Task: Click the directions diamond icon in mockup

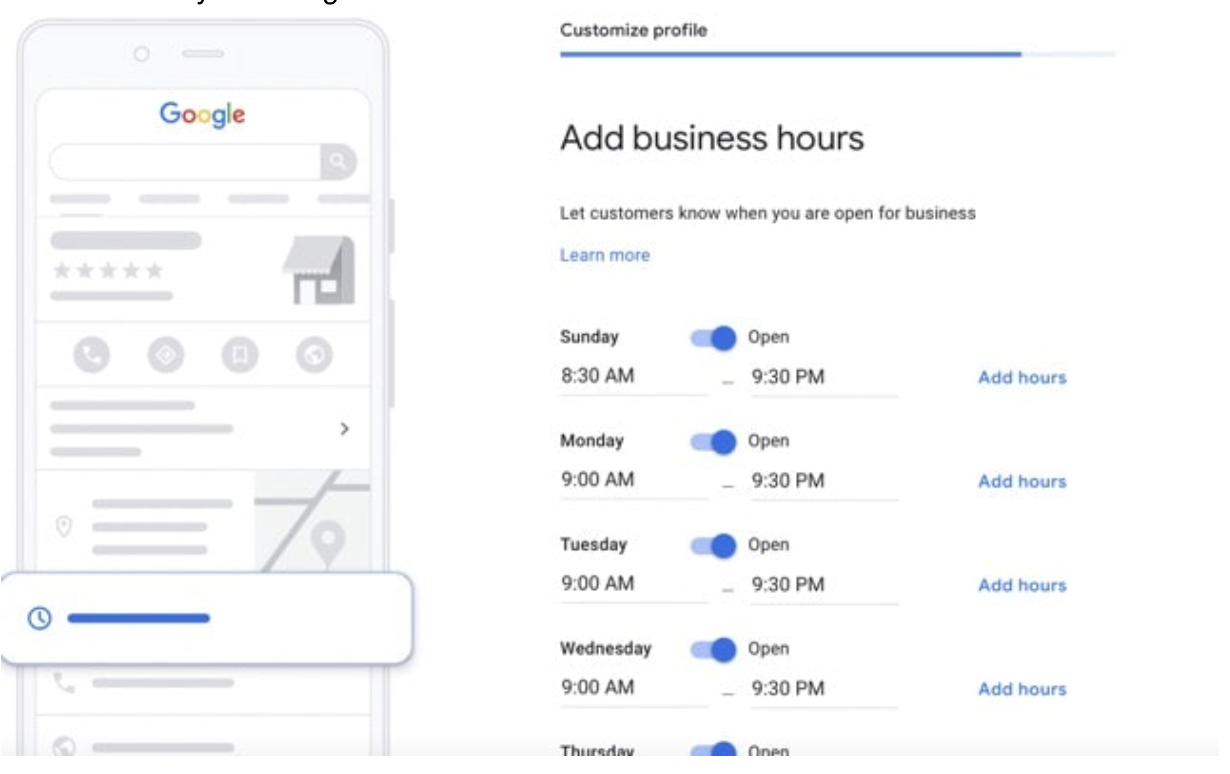Action: pyautogui.click(x=166, y=355)
